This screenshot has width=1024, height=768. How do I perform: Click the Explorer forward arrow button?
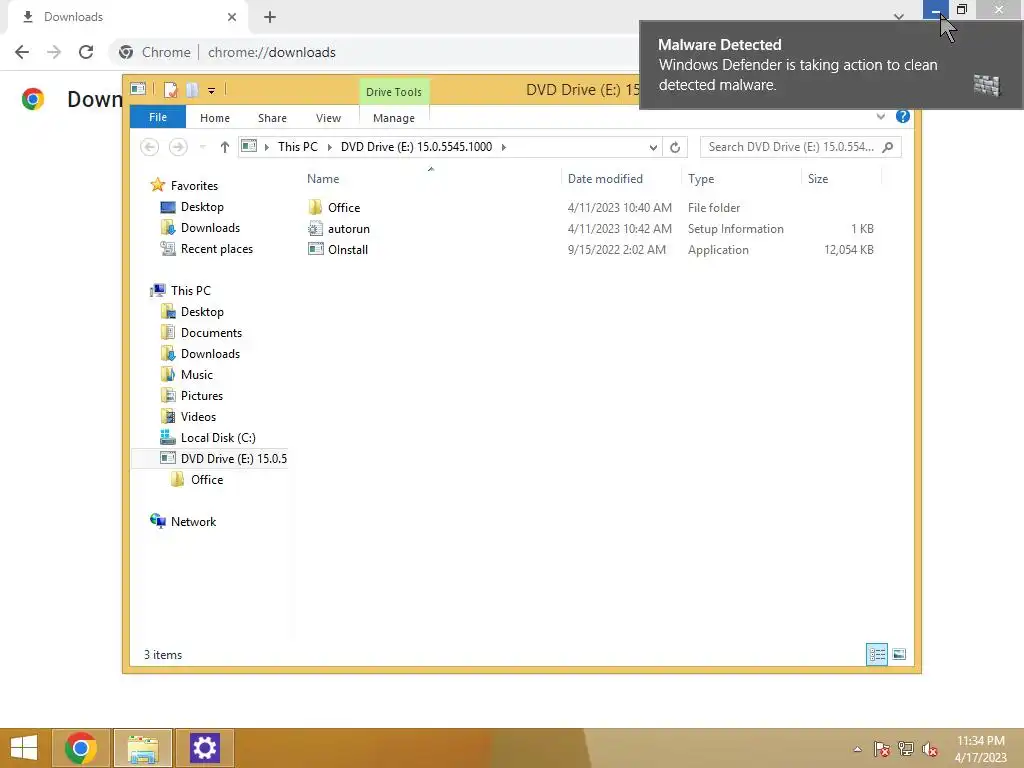point(178,147)
